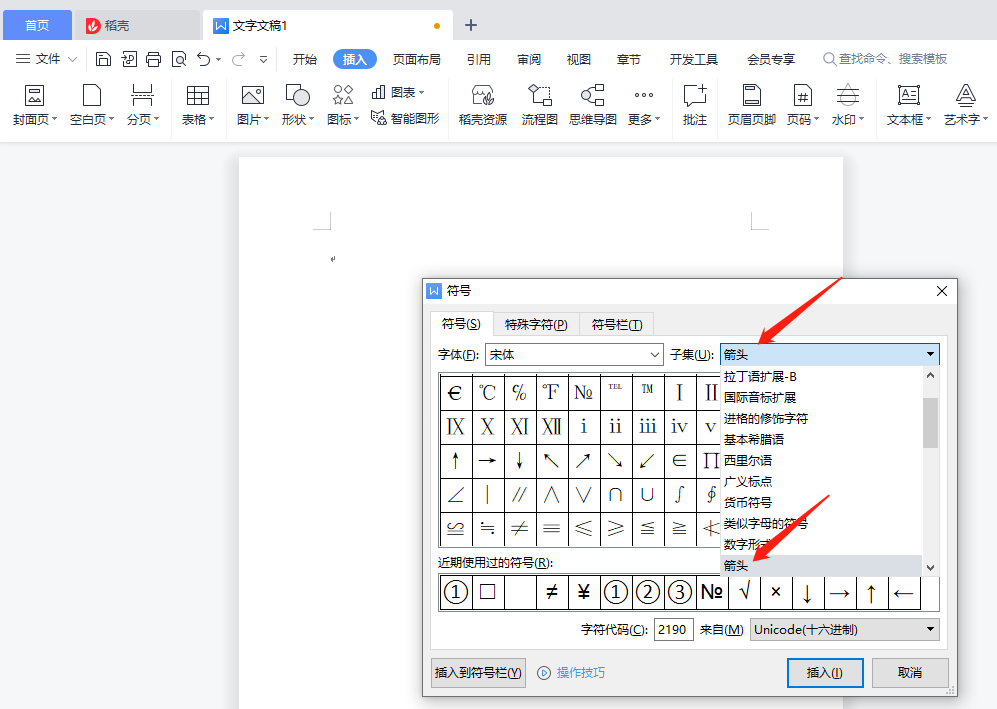997x709 pixels.
Task: Close the Symbol (符号) dialog
Action: coord(942,291)
